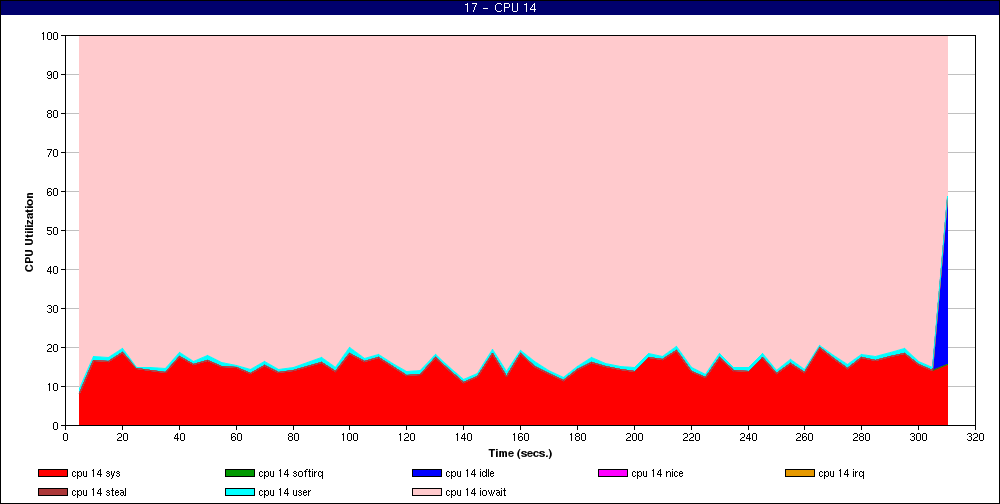The image size is (1000, 504).
Task: Select the 'cpu 14 nice' legend label
Action: [657, 473]
